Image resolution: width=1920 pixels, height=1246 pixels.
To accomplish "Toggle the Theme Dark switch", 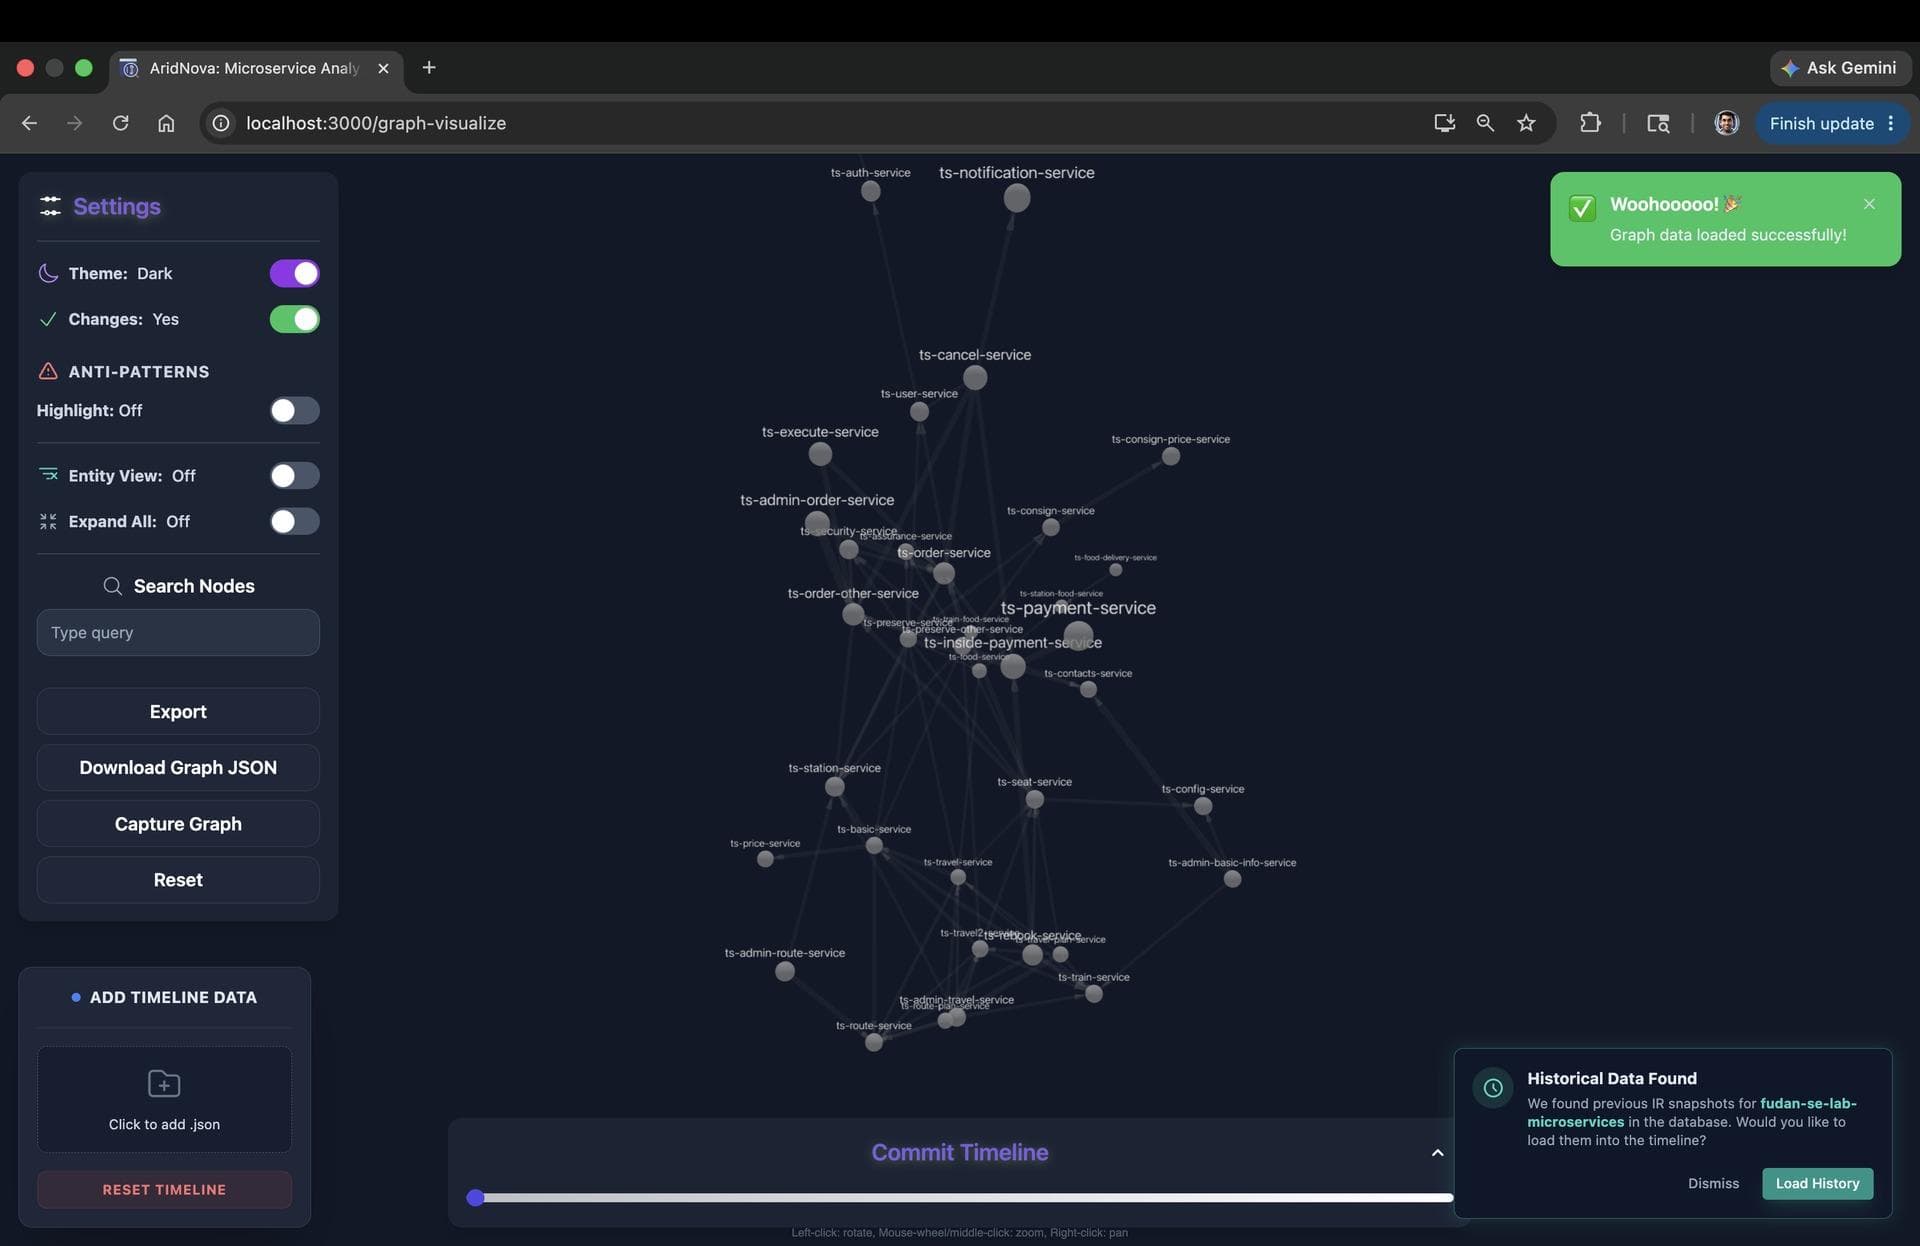I will coord(294,273).
